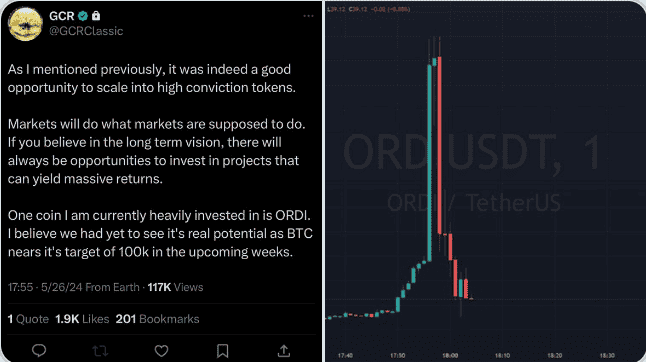Click the GCR display name
646x362 pixels.
pos(61,16)
